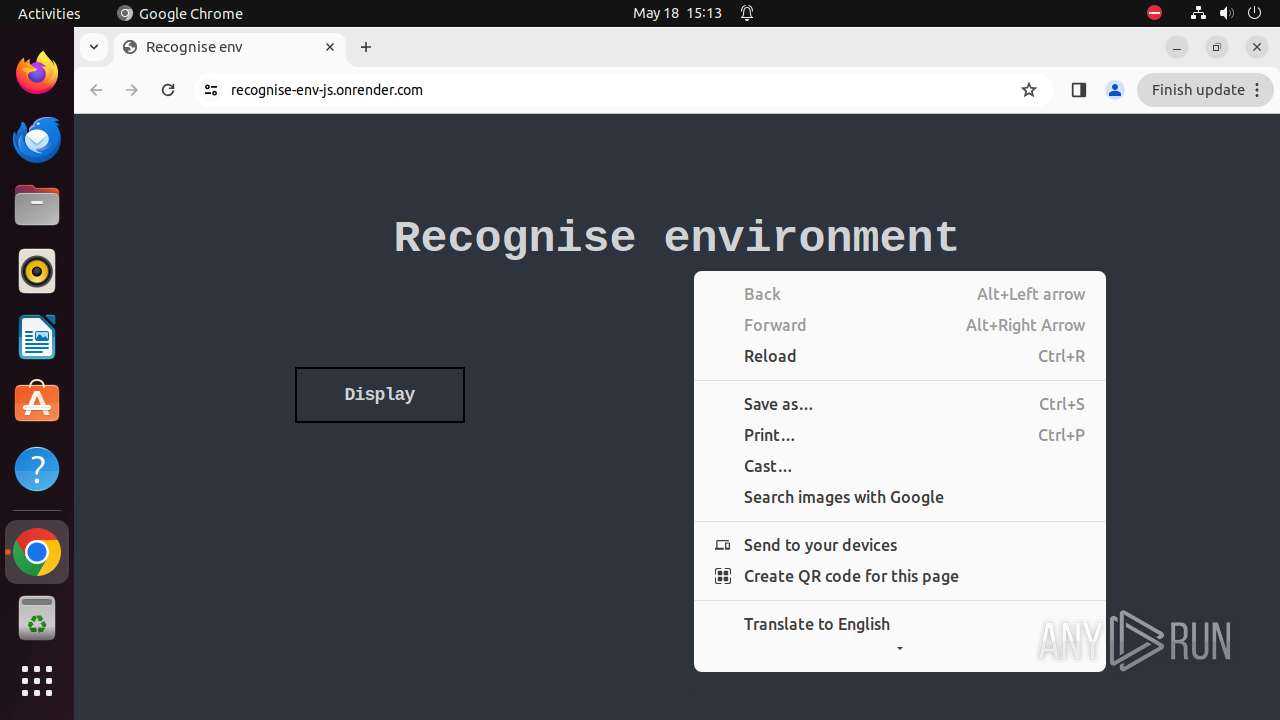The image size is (1280, 720).
Task: Open the notifications bell in the top bar
Action: point(747,13)
